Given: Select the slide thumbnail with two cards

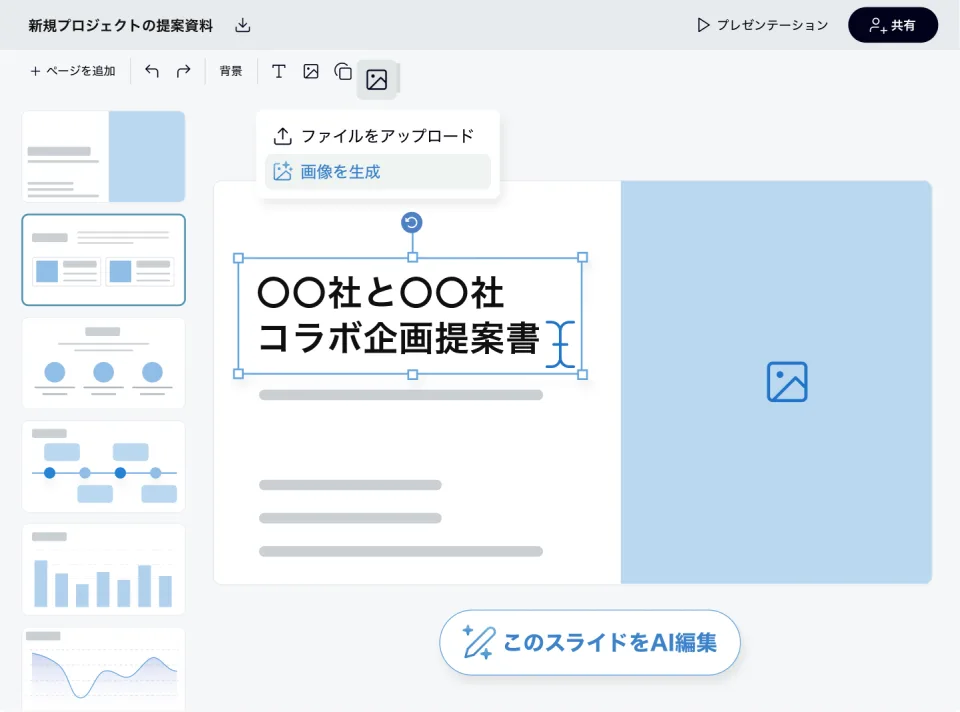Looking at the screenshot, I should [x=103, y=260].
